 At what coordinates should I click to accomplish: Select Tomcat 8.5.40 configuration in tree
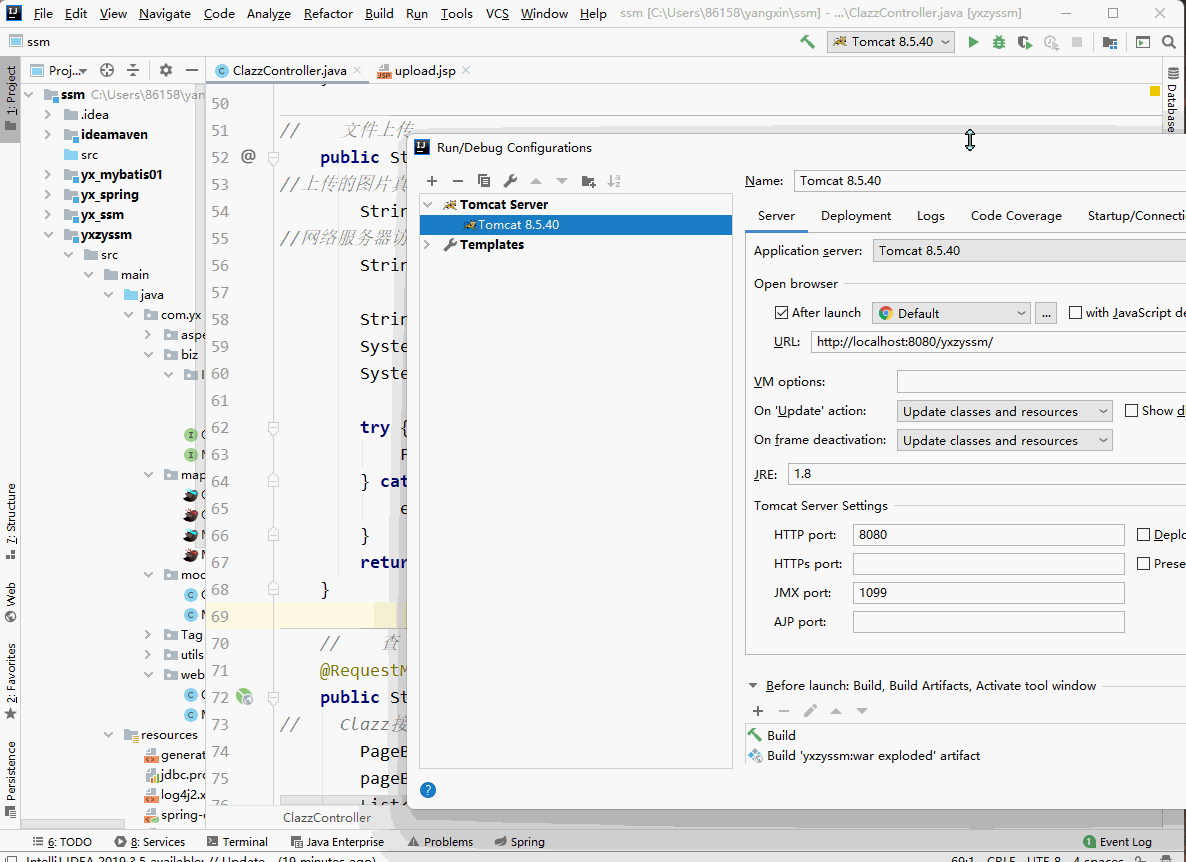point(576,225)
